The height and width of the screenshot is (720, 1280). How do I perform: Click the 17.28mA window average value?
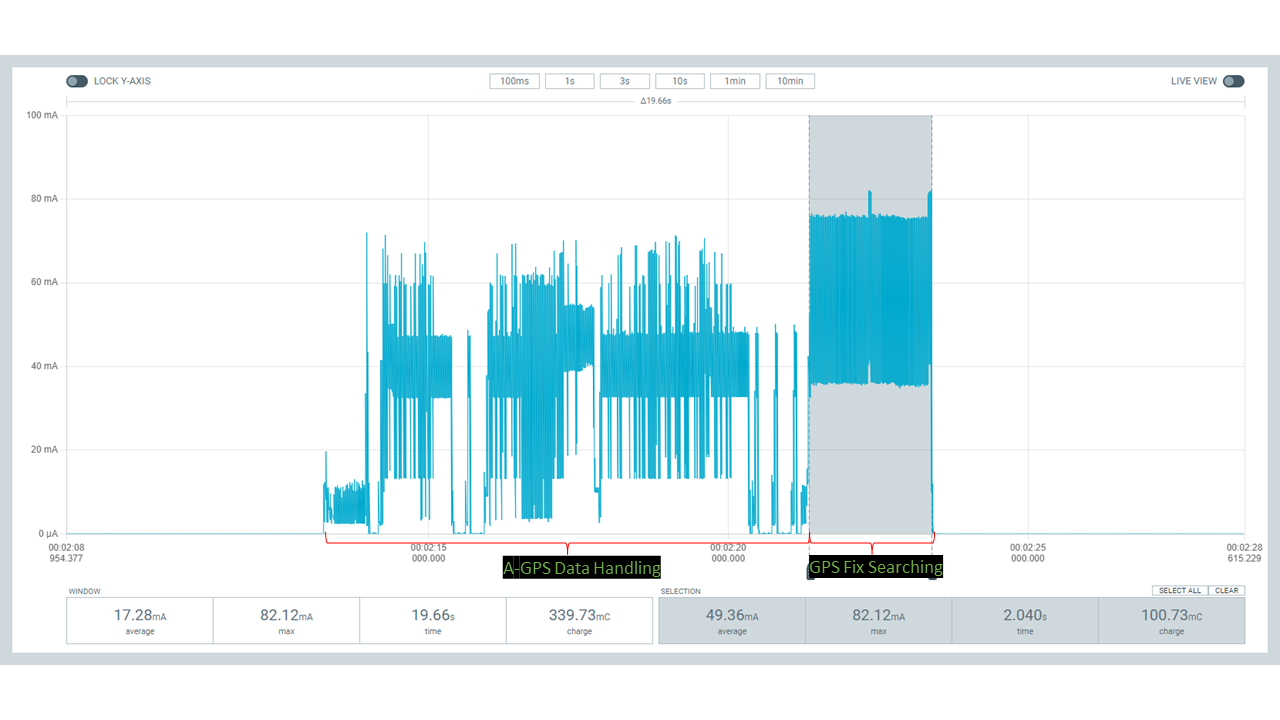tap(140, 616)
